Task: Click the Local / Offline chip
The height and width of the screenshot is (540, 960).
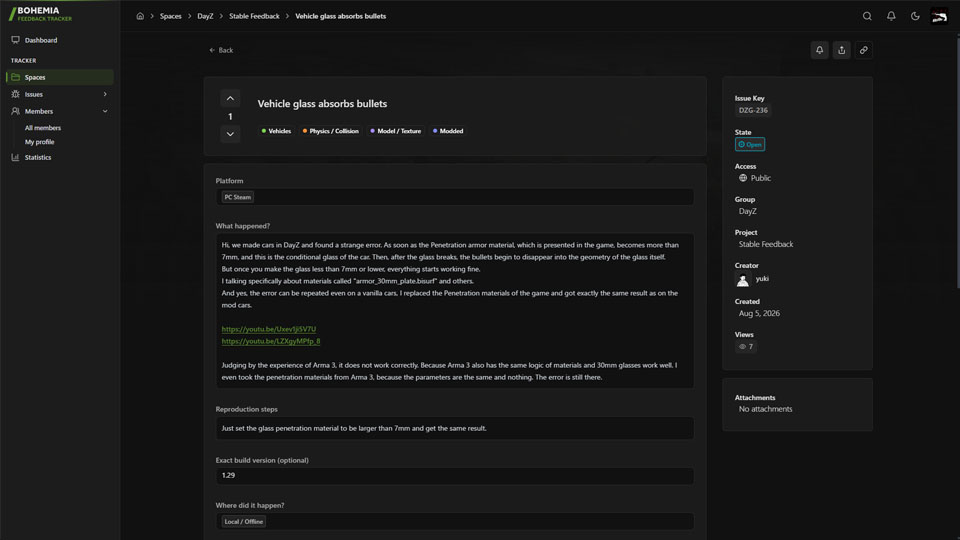Action: 244,522
